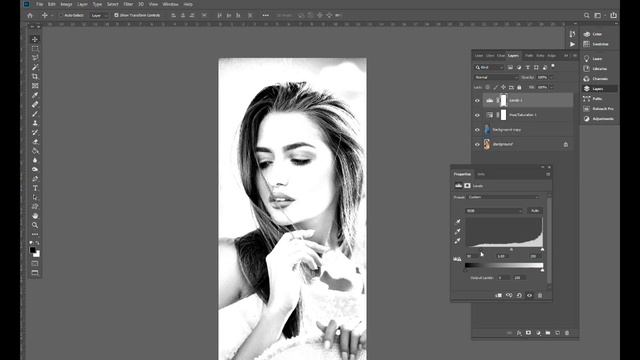Viewport: 640px width, 360px height.
Task: Open the layer Opacity dropdown arrow
Action: tap(551, 77)
